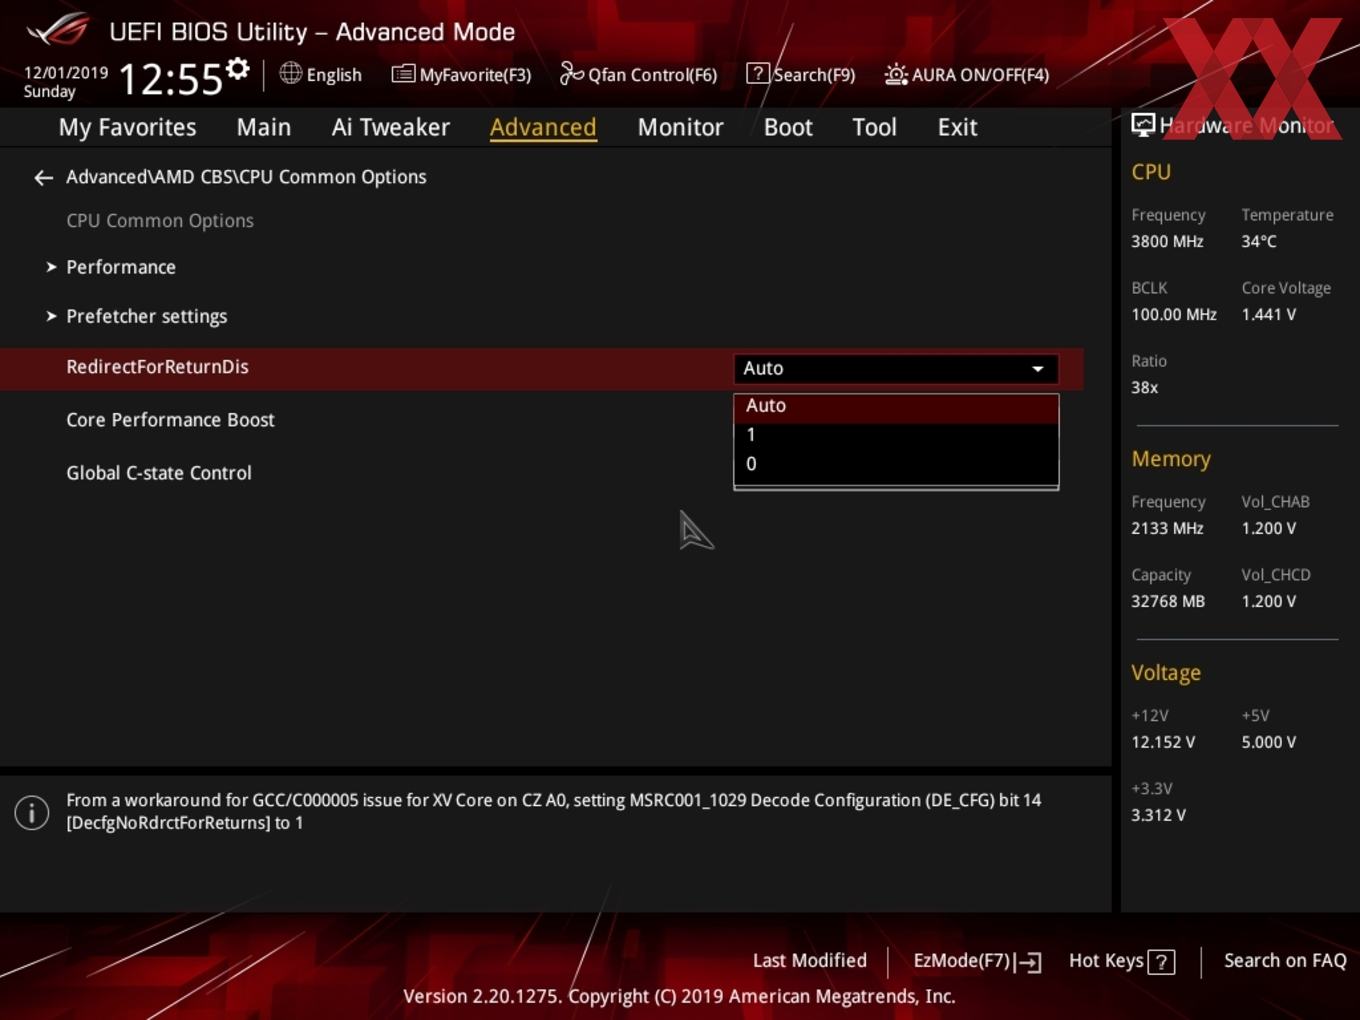Screen dimensions: 1360x1020
Task: Click the +3.3V value 3.312 V
Action: tap(1158, 816)
